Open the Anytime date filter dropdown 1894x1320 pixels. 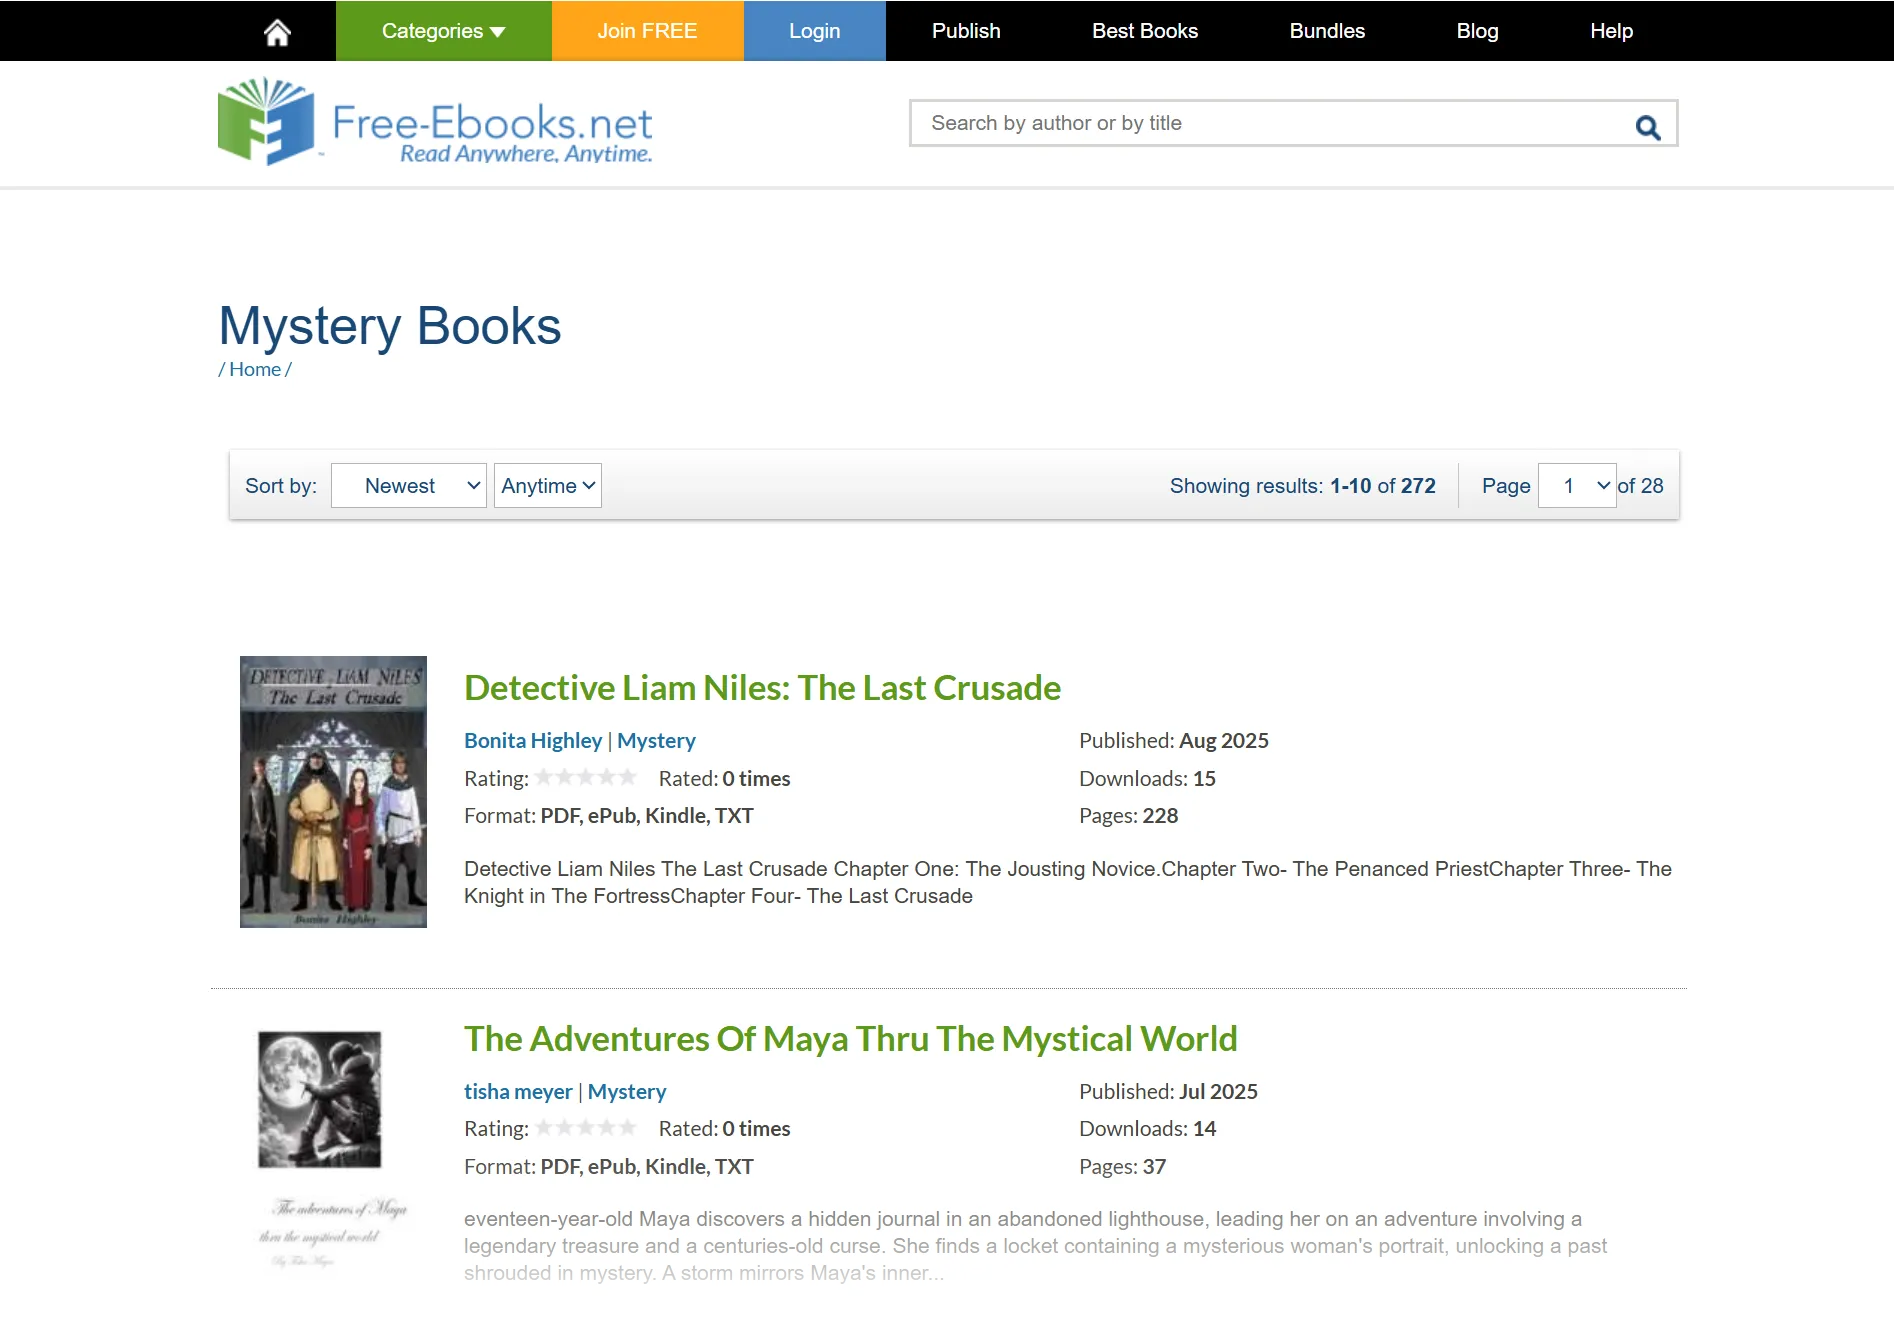point(547,485)
